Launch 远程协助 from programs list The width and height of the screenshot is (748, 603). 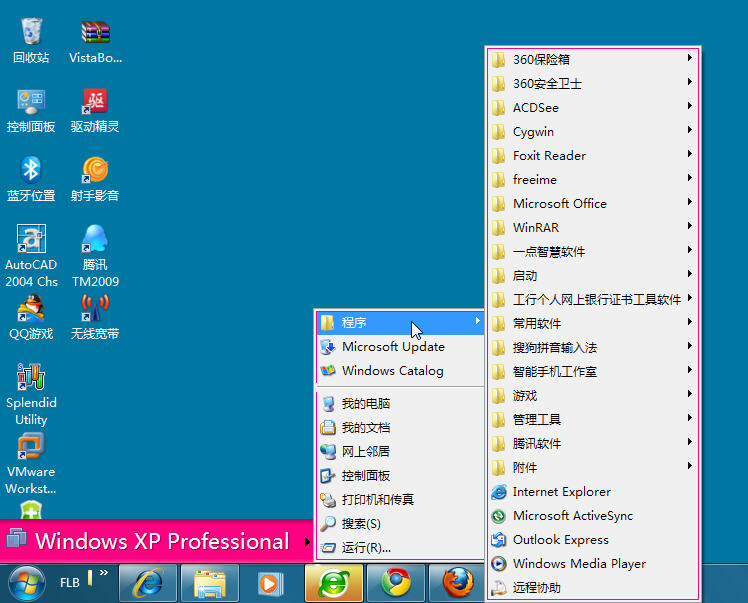coord(593,588)
